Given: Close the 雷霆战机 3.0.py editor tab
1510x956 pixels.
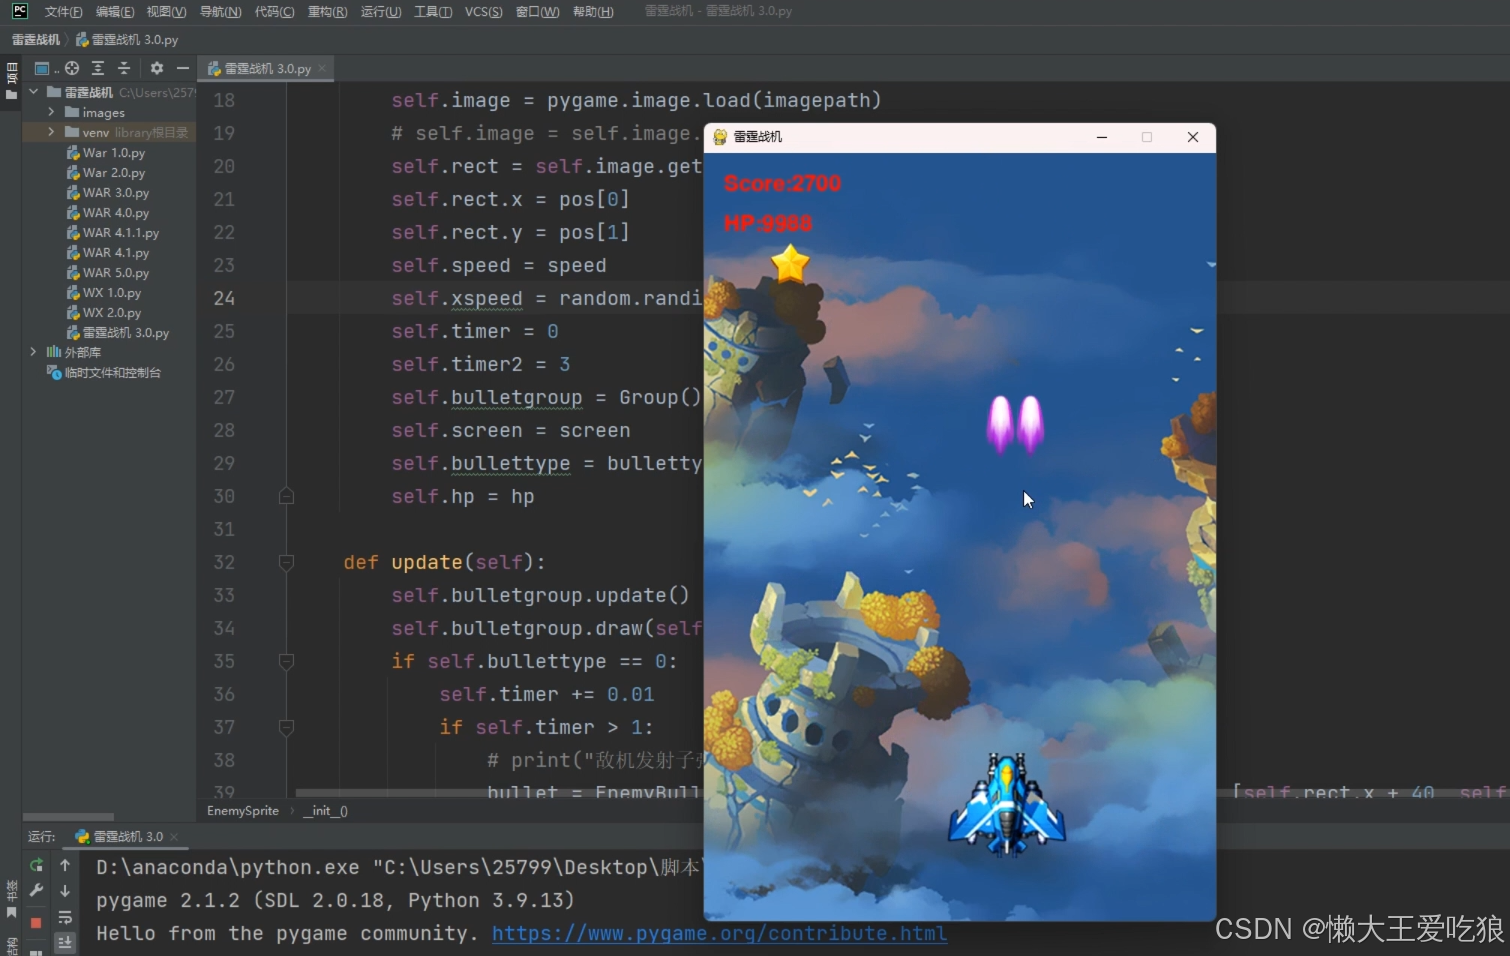Looking at the screenshot, I should click(322, 69).
